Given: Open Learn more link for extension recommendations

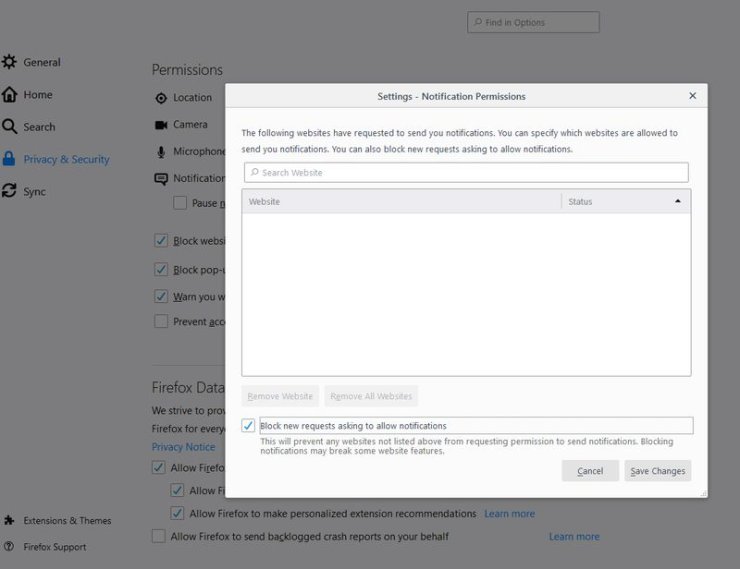Looking at the screenshot, I should [509, 513].
